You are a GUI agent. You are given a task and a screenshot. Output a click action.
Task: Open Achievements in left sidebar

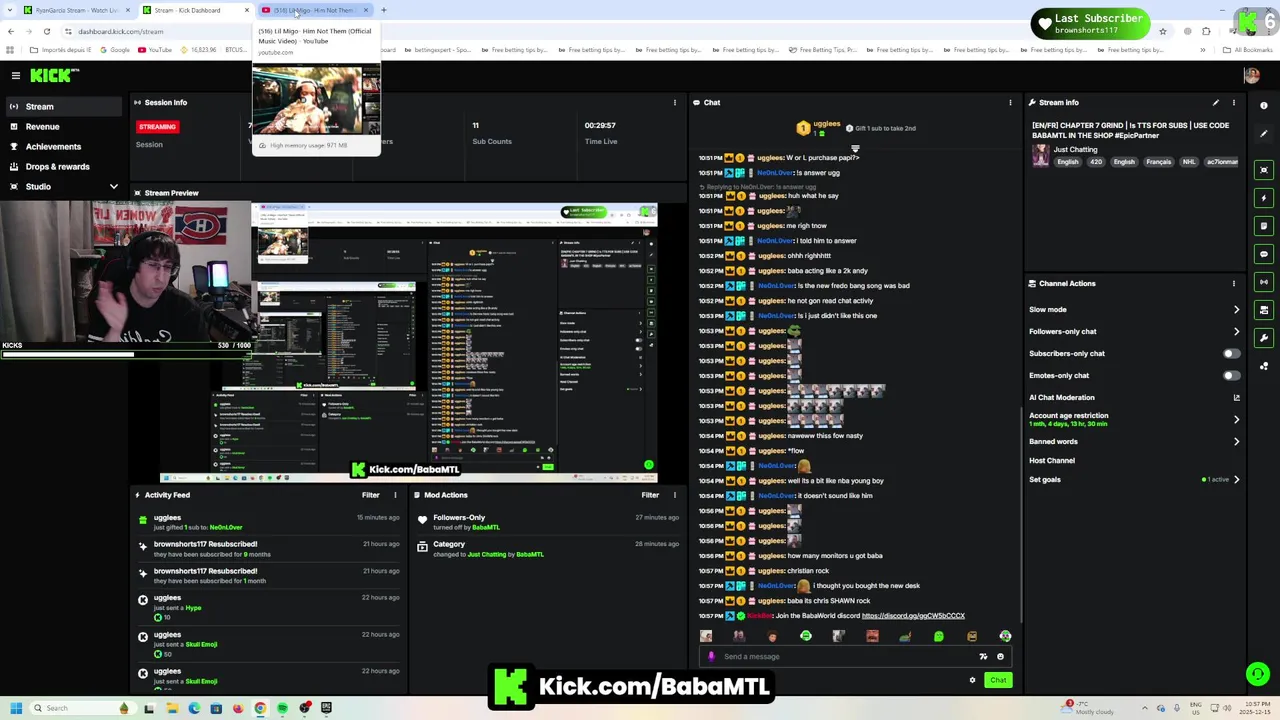pos(62,146)
